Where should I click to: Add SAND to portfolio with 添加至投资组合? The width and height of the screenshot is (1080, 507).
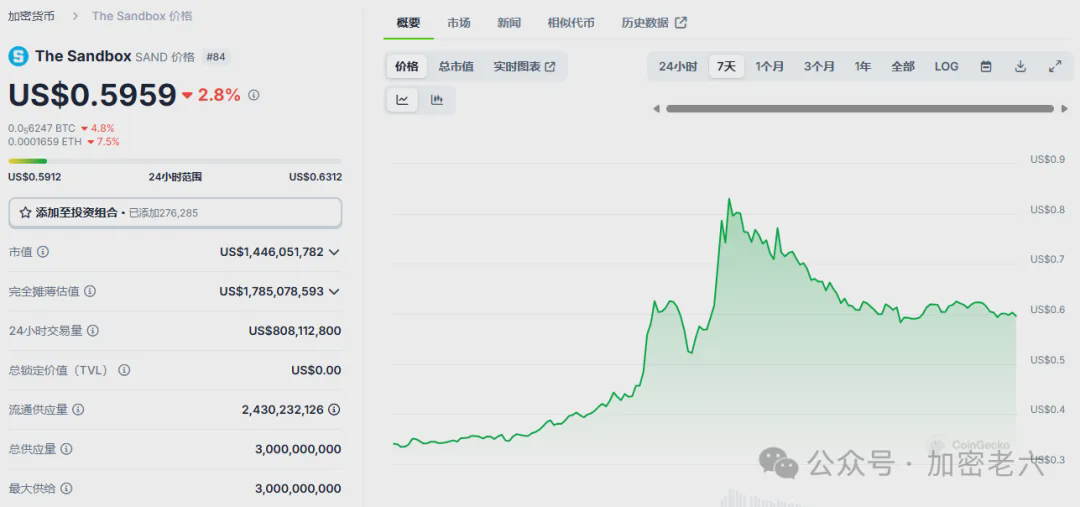coord(175,213)
